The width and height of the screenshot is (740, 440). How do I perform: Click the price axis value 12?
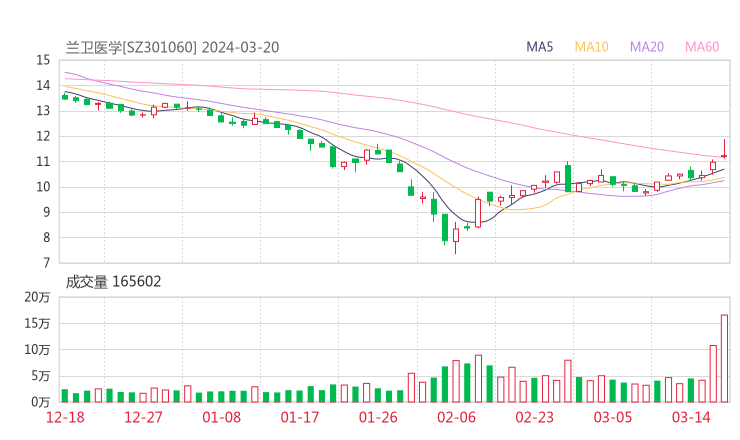pyautogui.click(x=43, y=136)
